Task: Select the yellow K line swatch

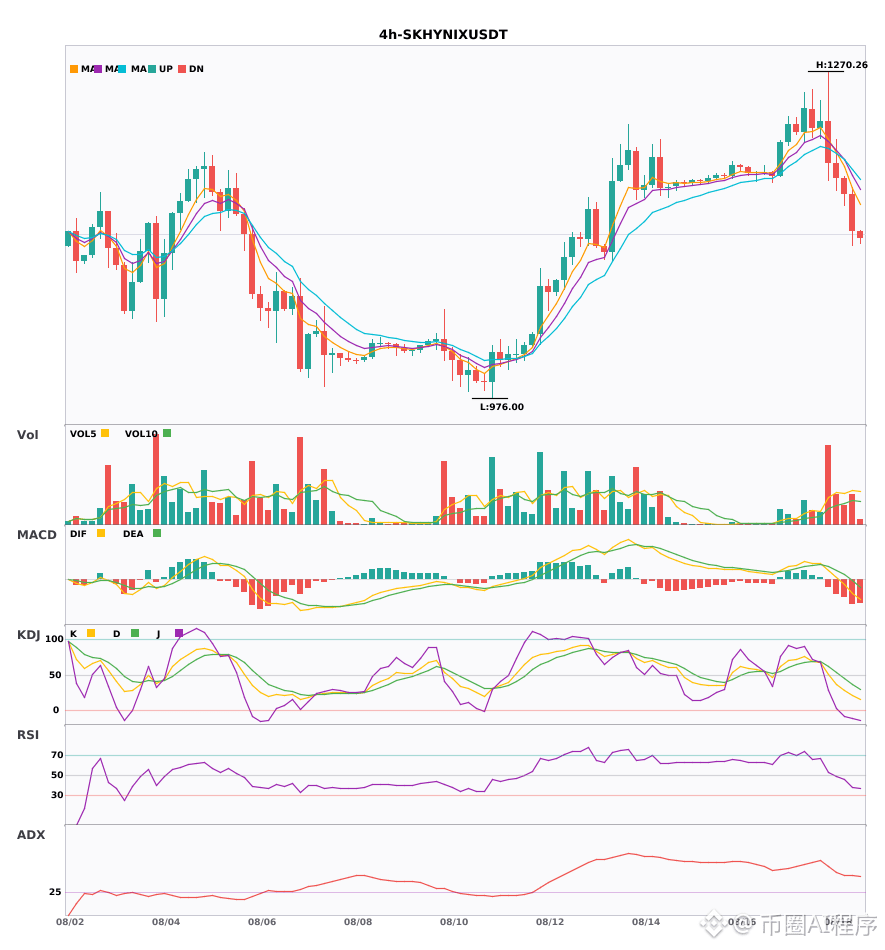Action: [91, 633]
